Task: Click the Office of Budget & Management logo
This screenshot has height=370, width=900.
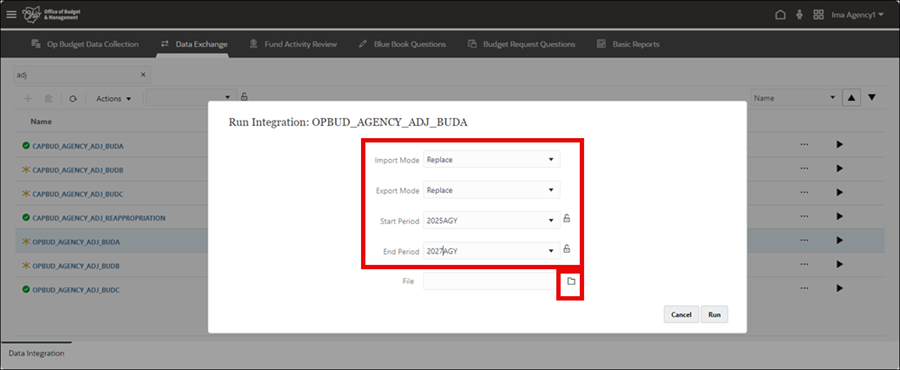Action: 50,14
